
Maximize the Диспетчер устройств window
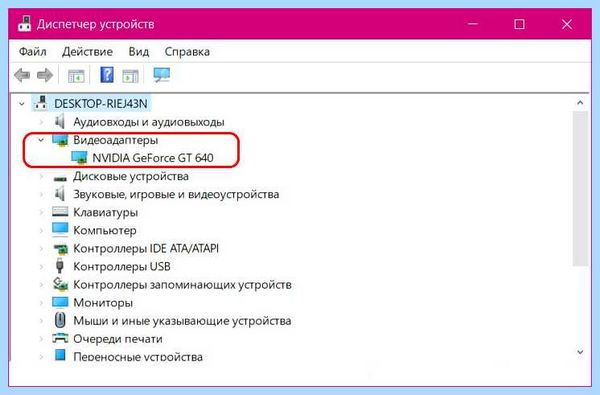pos(519,24)
